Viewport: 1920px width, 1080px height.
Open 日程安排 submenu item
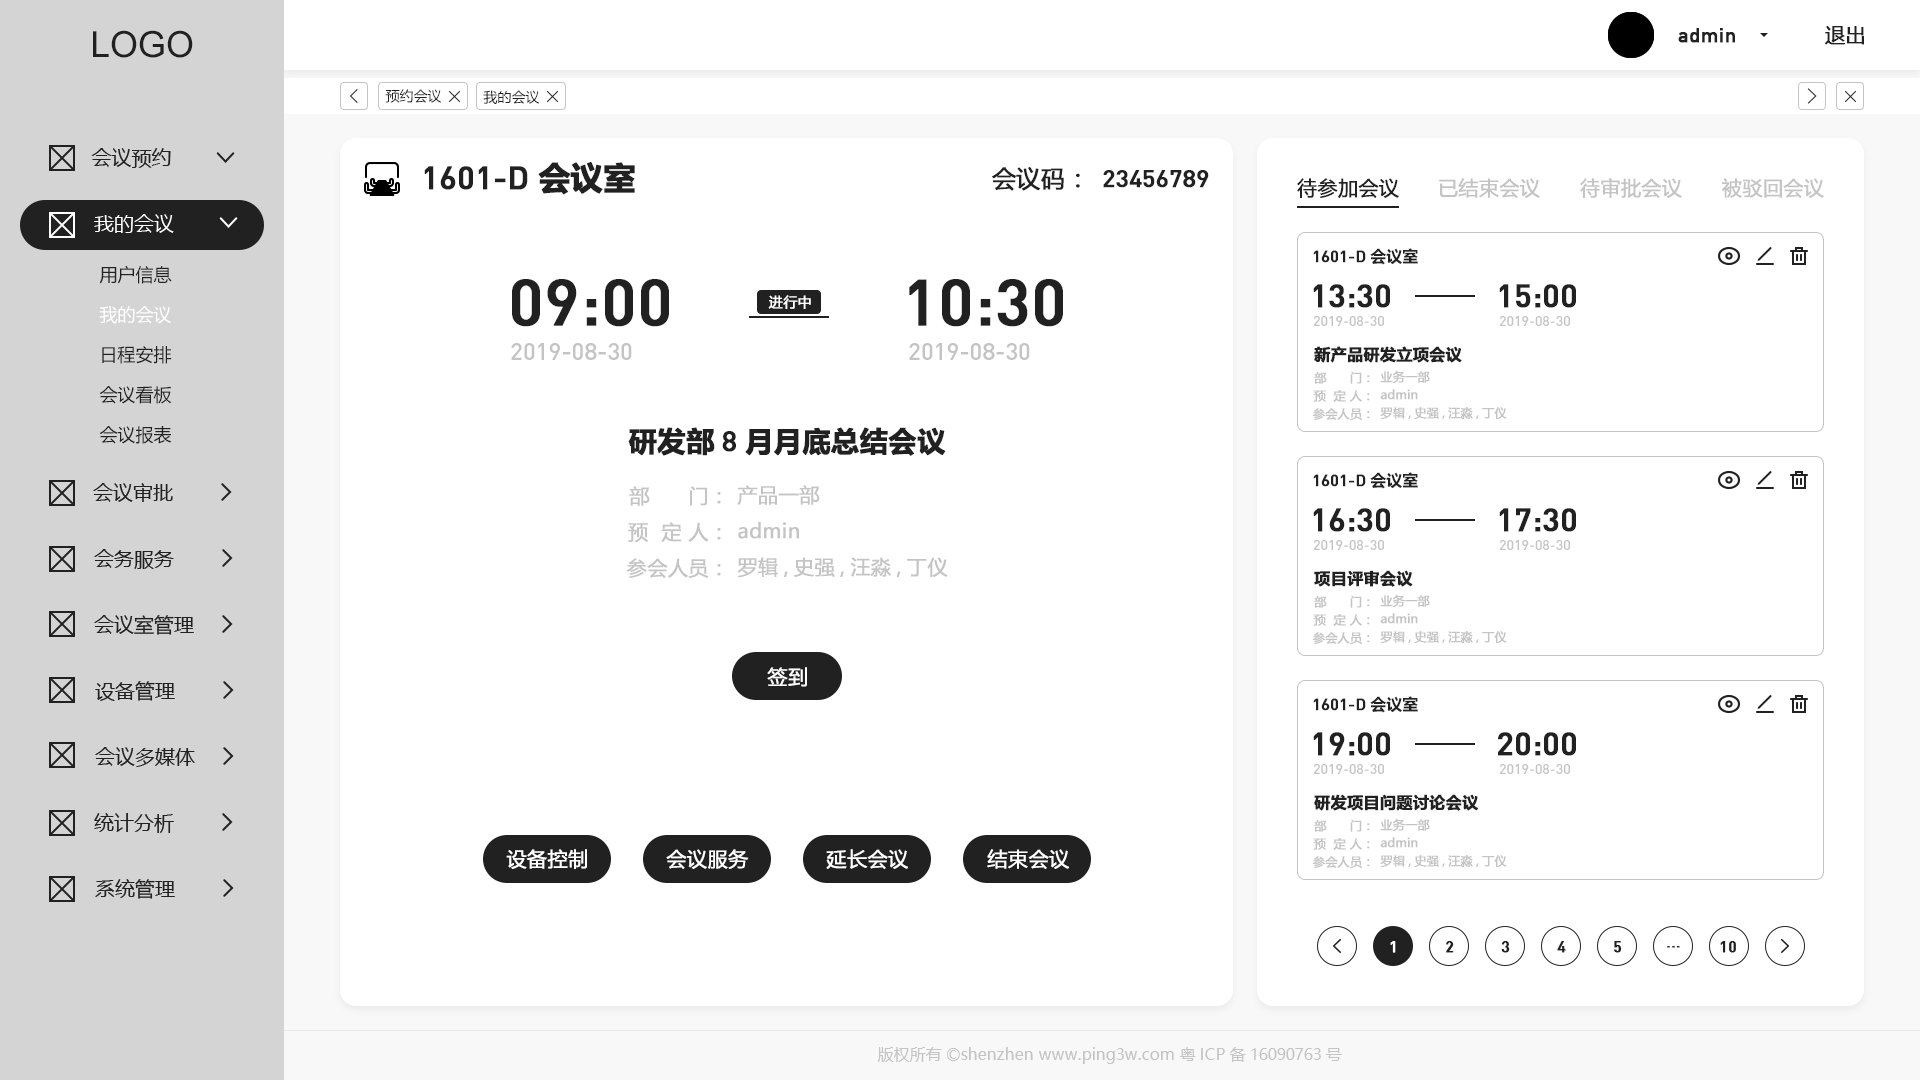[135, 355]
